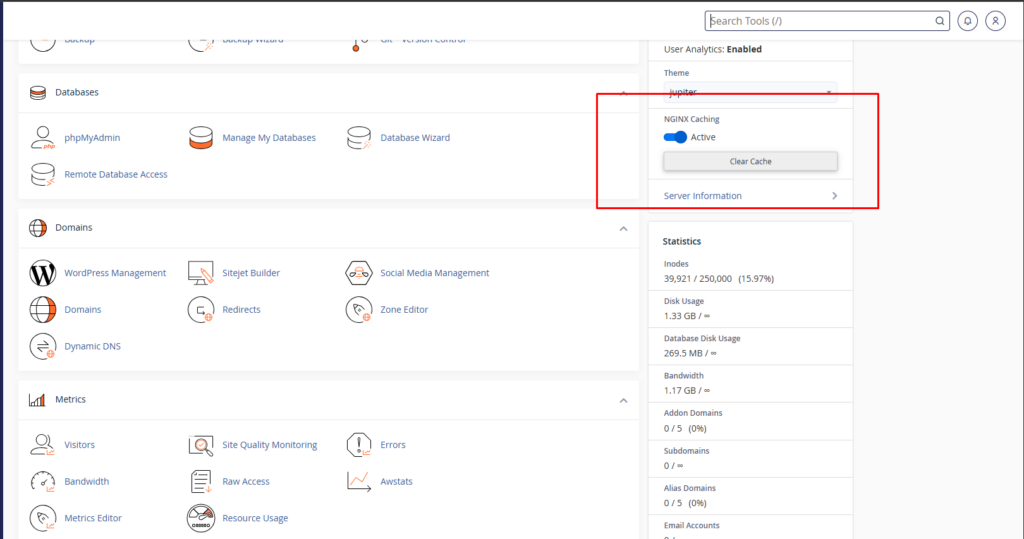This screenshot has width=1024, height=539.
Task: Toggle the NGINX Caching switch
Action: (x=675, y=137)
